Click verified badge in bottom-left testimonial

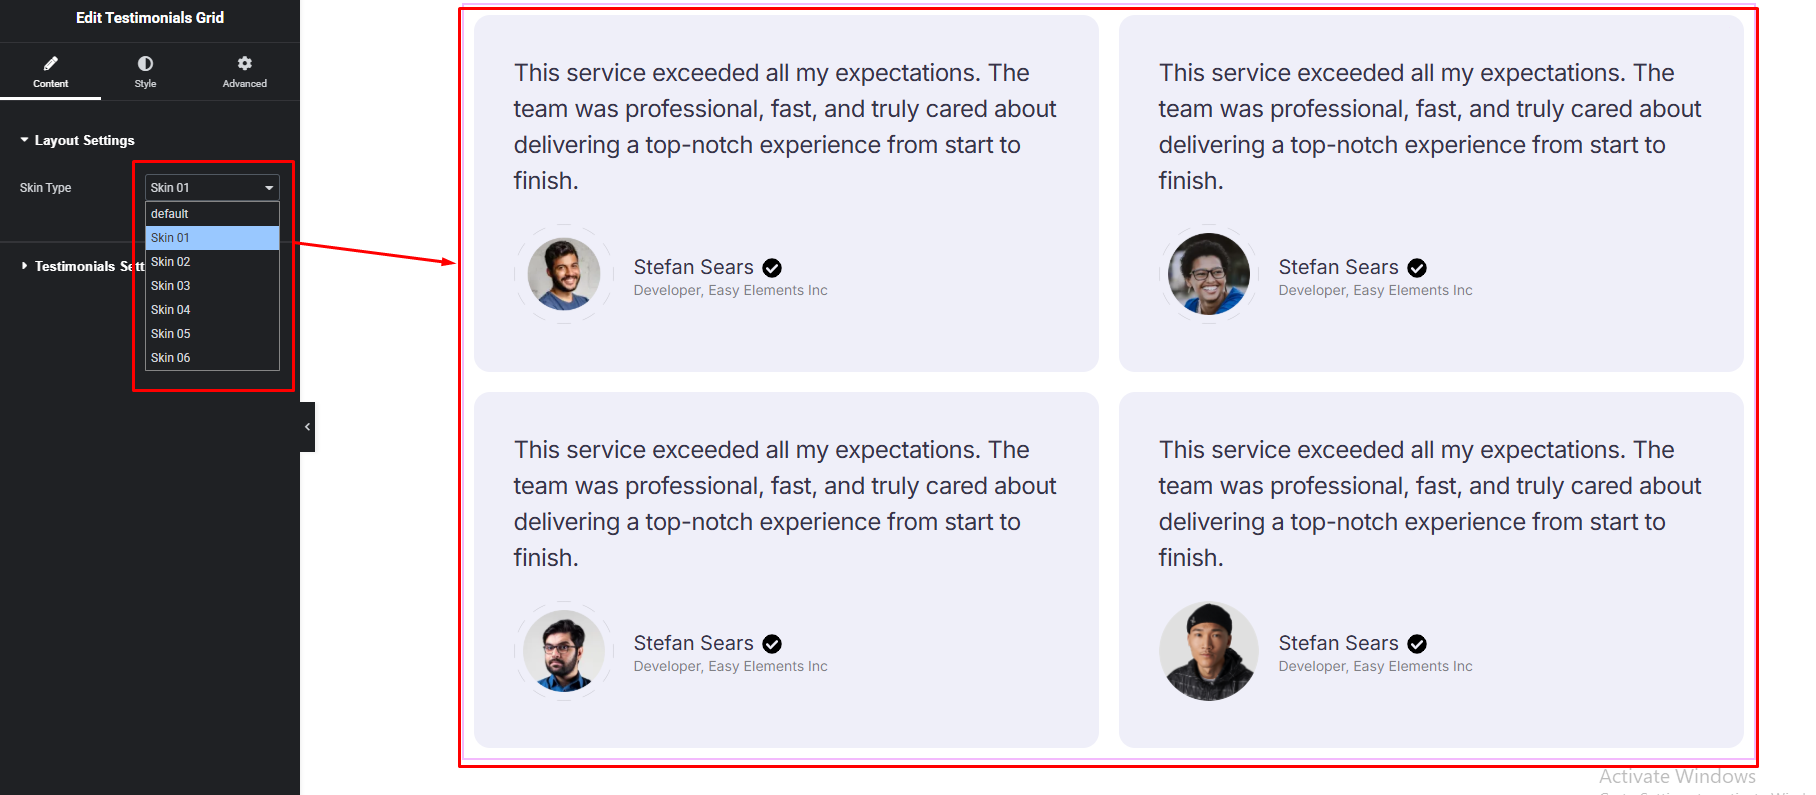772,644
